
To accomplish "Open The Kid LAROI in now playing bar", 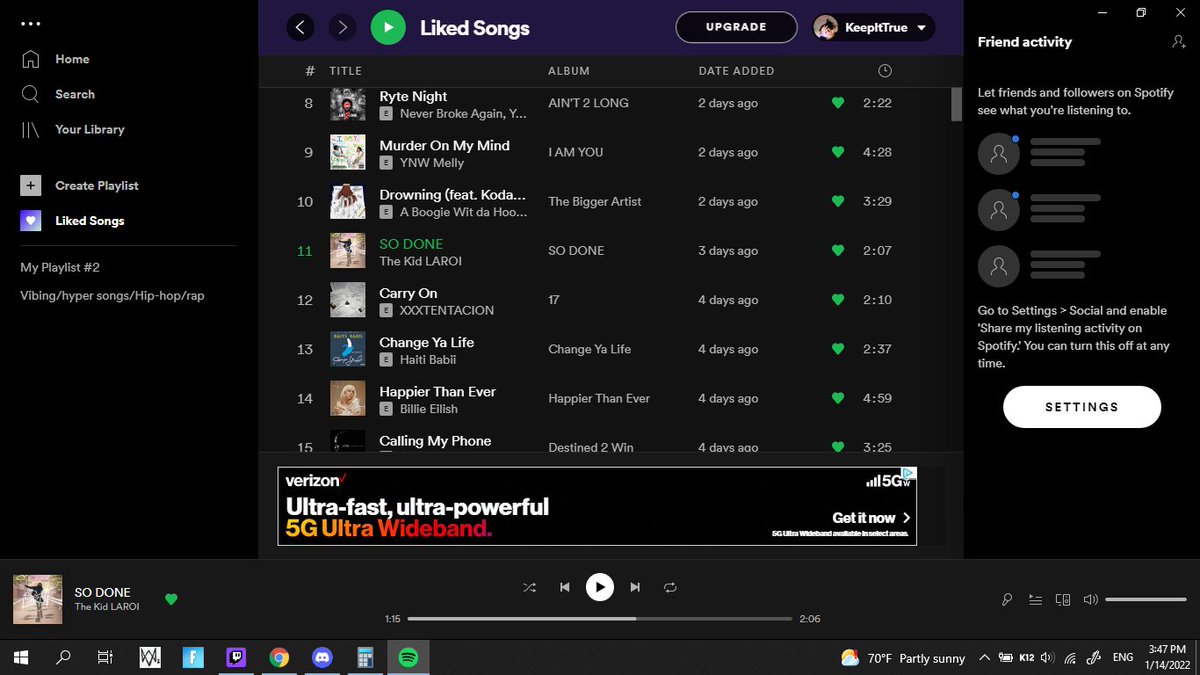I will (x=107, y=607).
